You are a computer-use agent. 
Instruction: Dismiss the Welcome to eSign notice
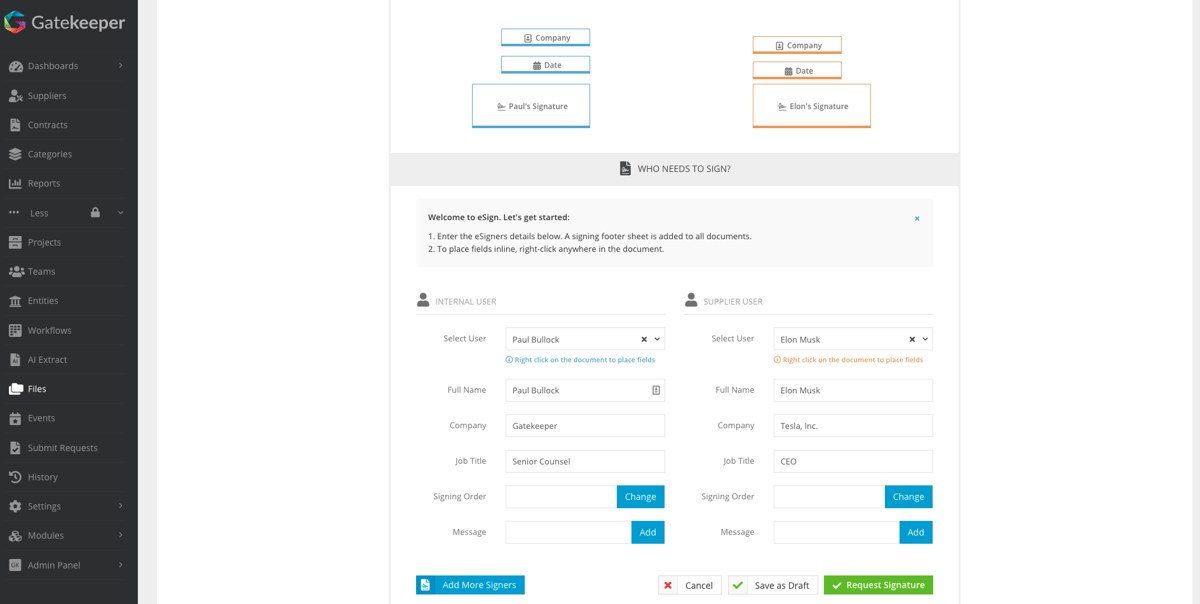pyautogui.click(x=917, y=218)
